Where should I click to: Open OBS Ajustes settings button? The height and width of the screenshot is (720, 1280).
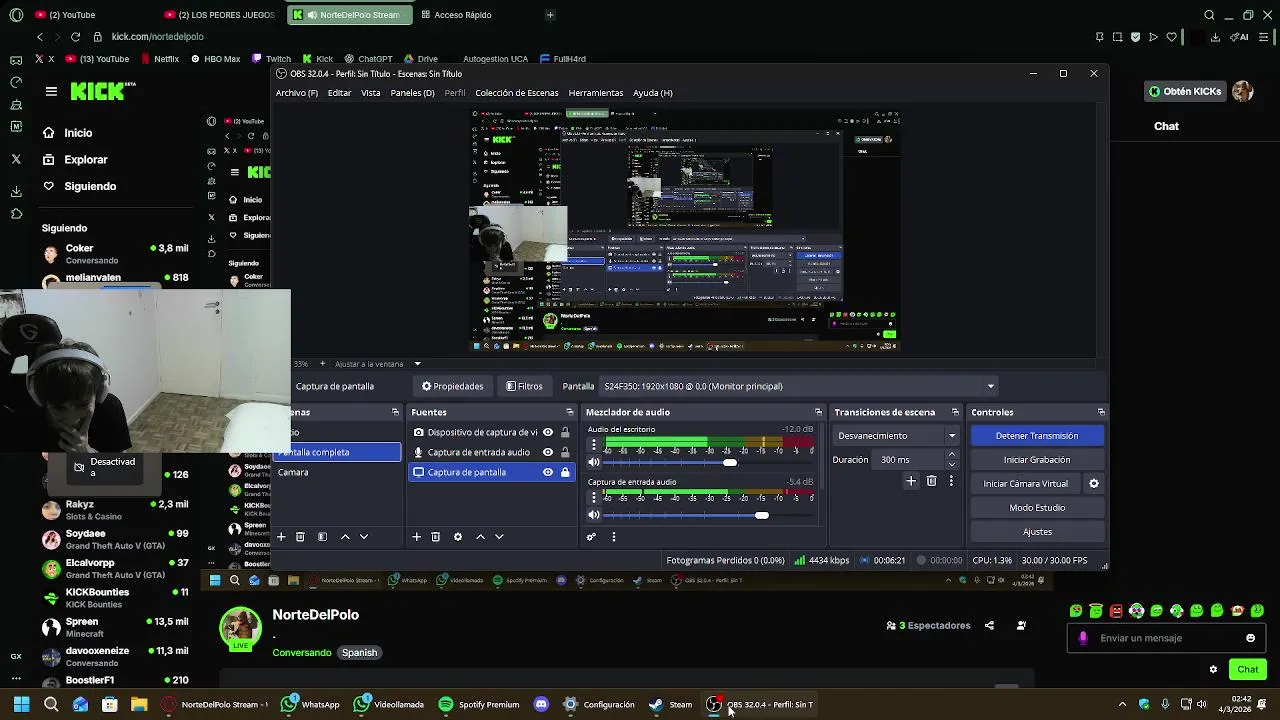(x=1037, y=532)
